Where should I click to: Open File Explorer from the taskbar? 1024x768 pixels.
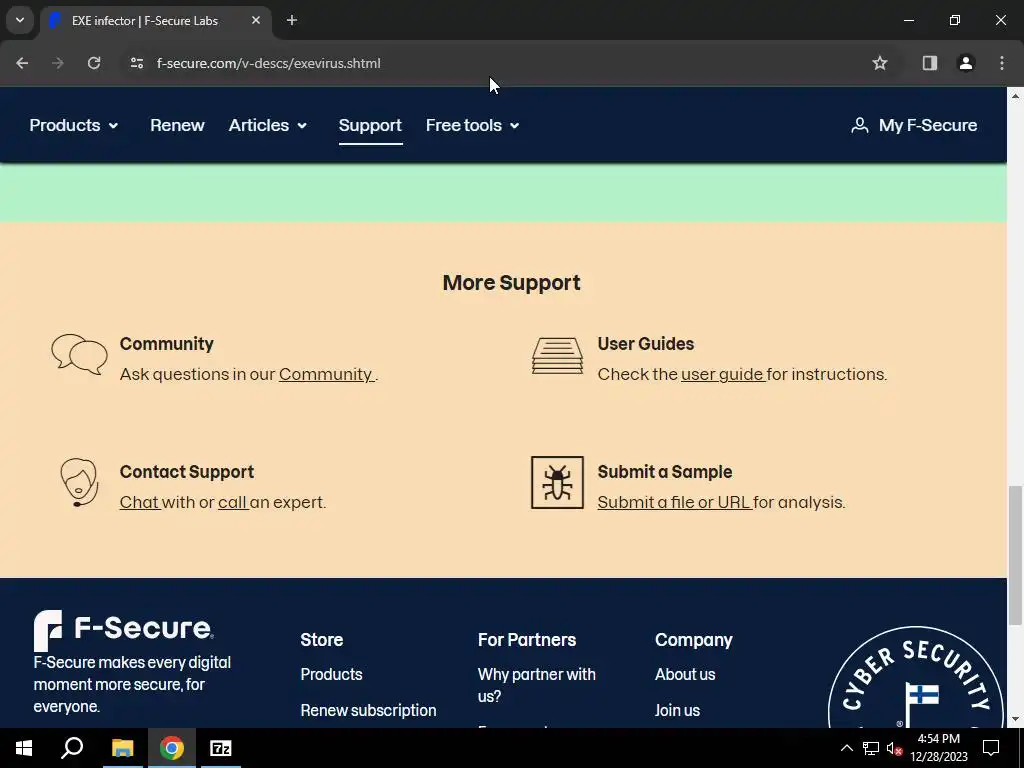tap(122, 748)
